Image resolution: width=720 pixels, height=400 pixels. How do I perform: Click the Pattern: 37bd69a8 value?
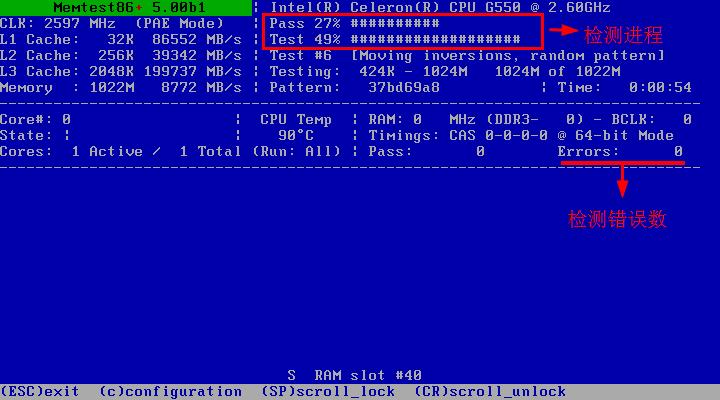pos(354,88)
